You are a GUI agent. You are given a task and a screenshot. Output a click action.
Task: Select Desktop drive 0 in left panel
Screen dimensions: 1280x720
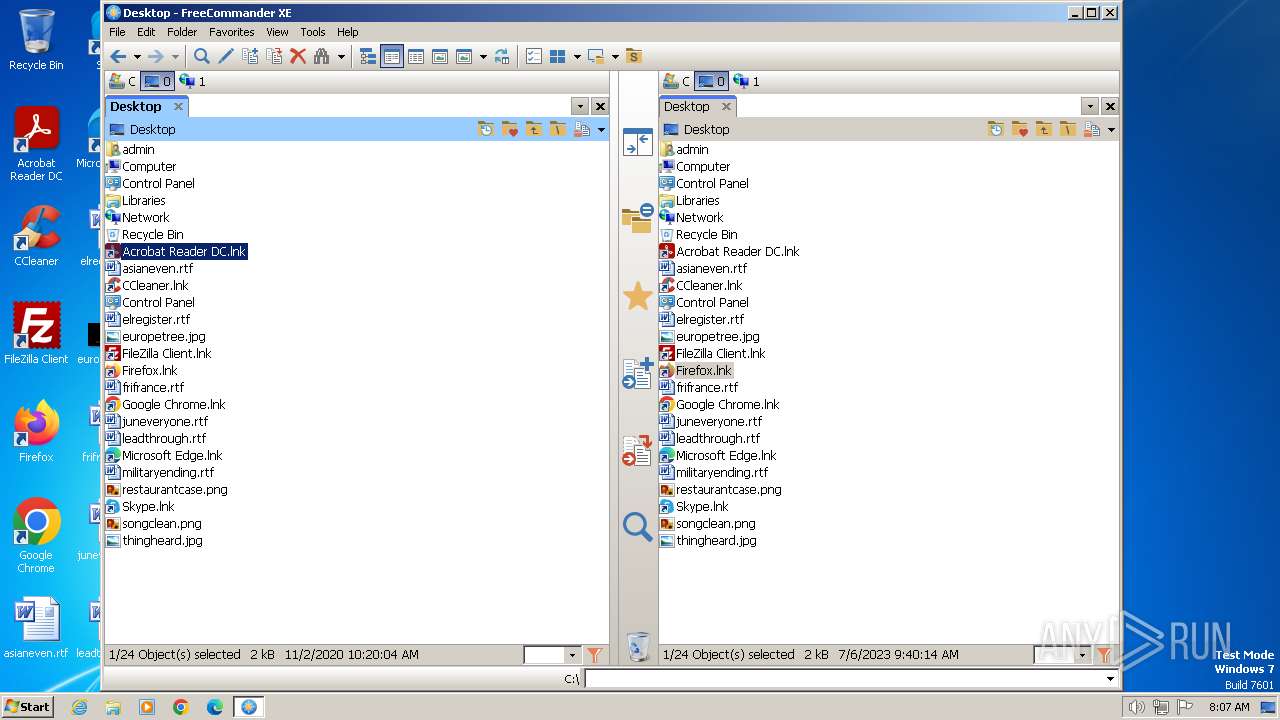(x=157, y=81)
